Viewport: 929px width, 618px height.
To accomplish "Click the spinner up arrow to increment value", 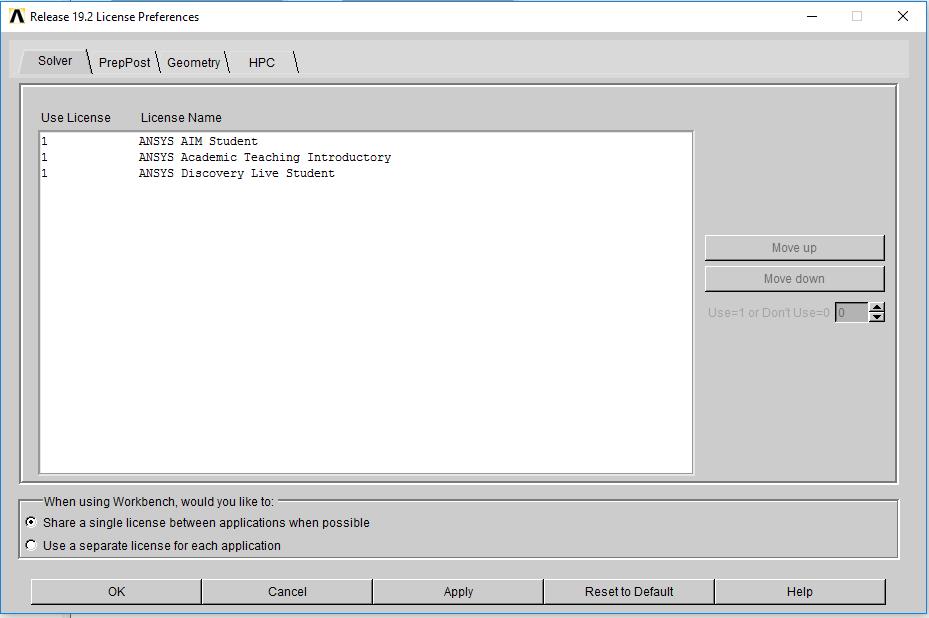I will point(877,306).
